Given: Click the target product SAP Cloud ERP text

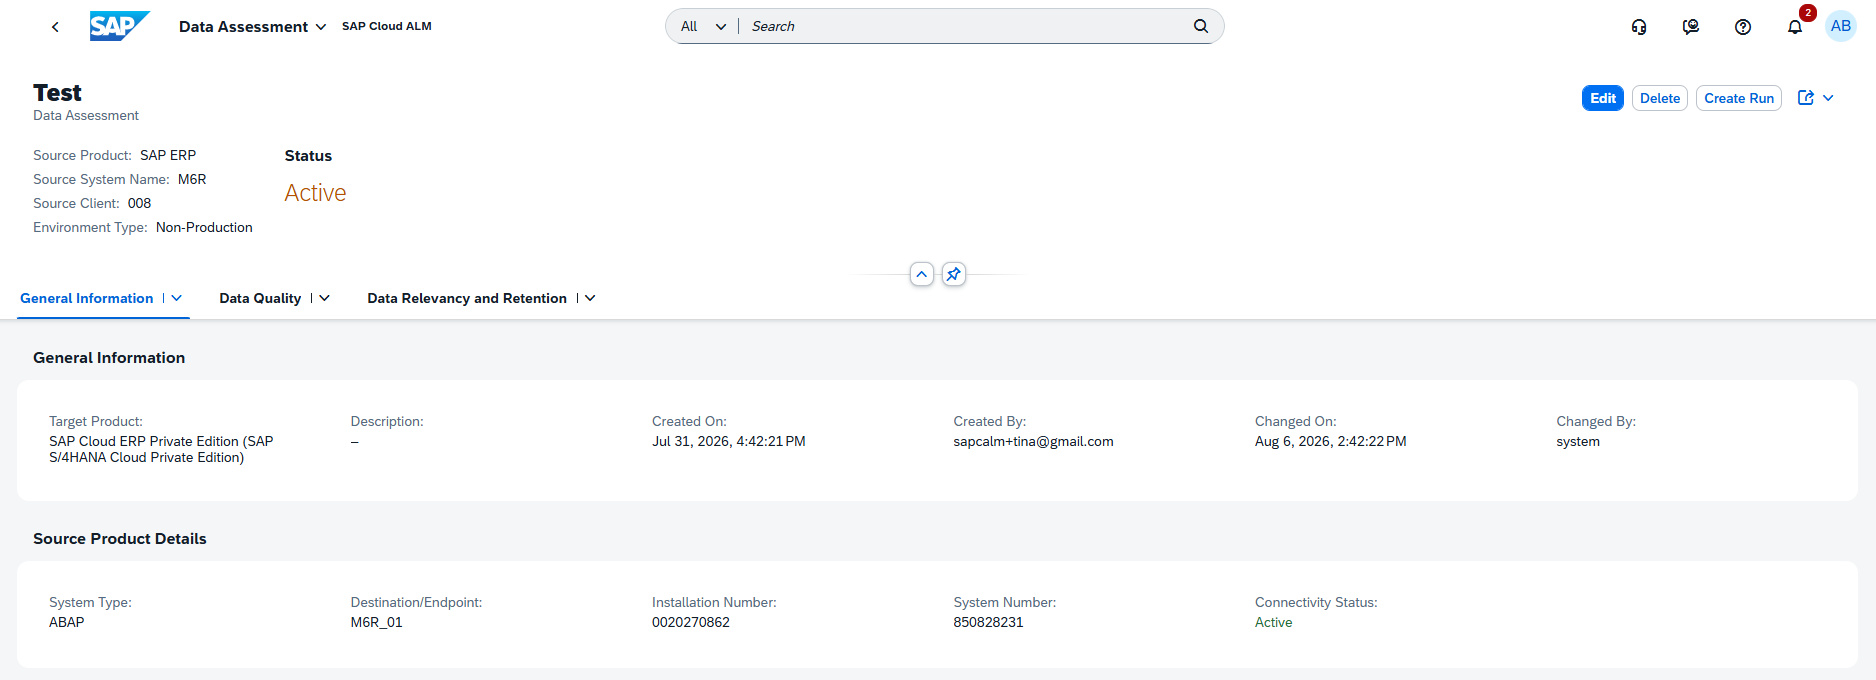Looking at the screenshot, I should click(x=161, y=449).
